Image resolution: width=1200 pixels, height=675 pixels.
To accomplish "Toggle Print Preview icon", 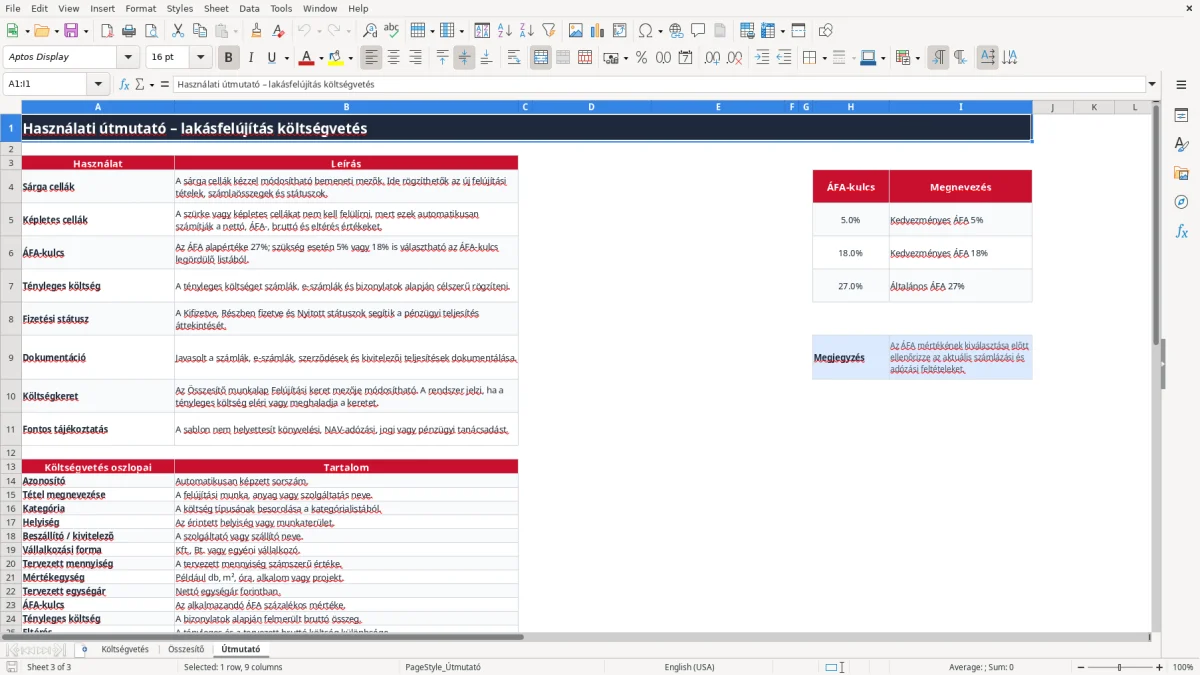I will (151, 31).
